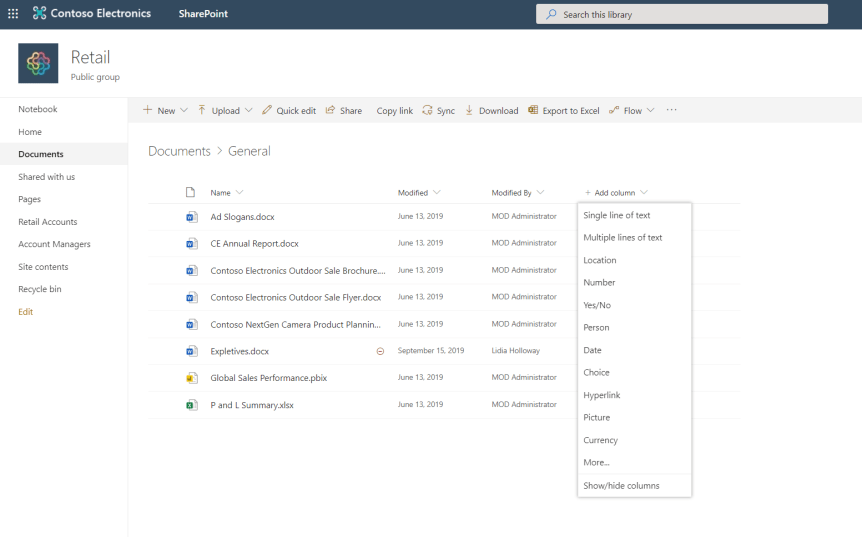The height and width of the screenshot is (537, 862).
Task: Click the Excel icon for P and L Summary
Action: 191,405
